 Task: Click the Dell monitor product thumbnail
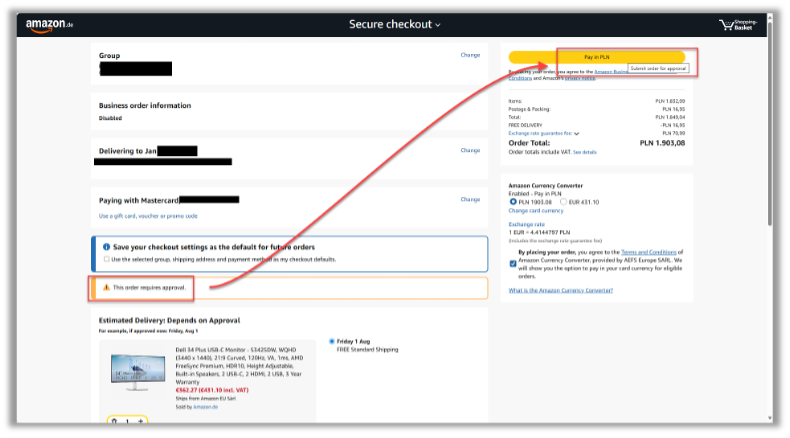[x=138, y=372]
